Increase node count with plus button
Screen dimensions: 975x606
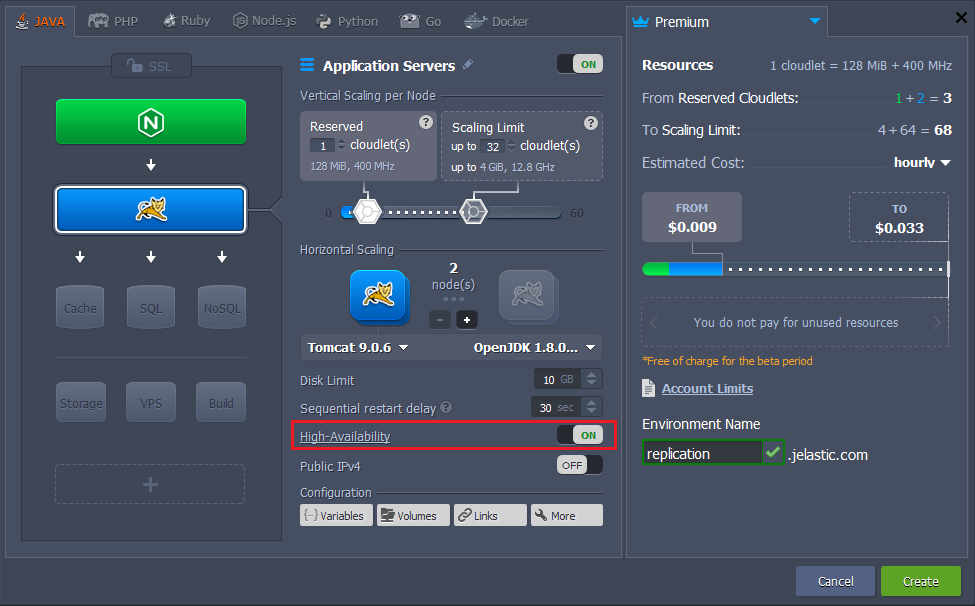pyautogui.click(x=467, y=319)
